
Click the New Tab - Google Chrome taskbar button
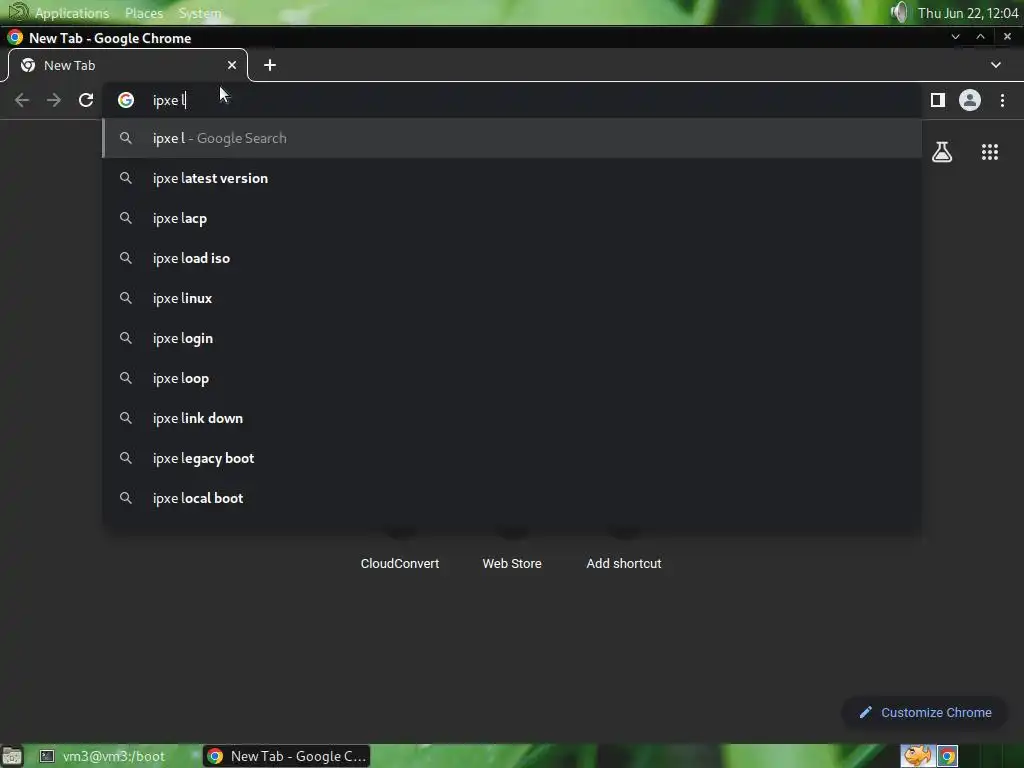pyautogui.click(x=287, y=756)
